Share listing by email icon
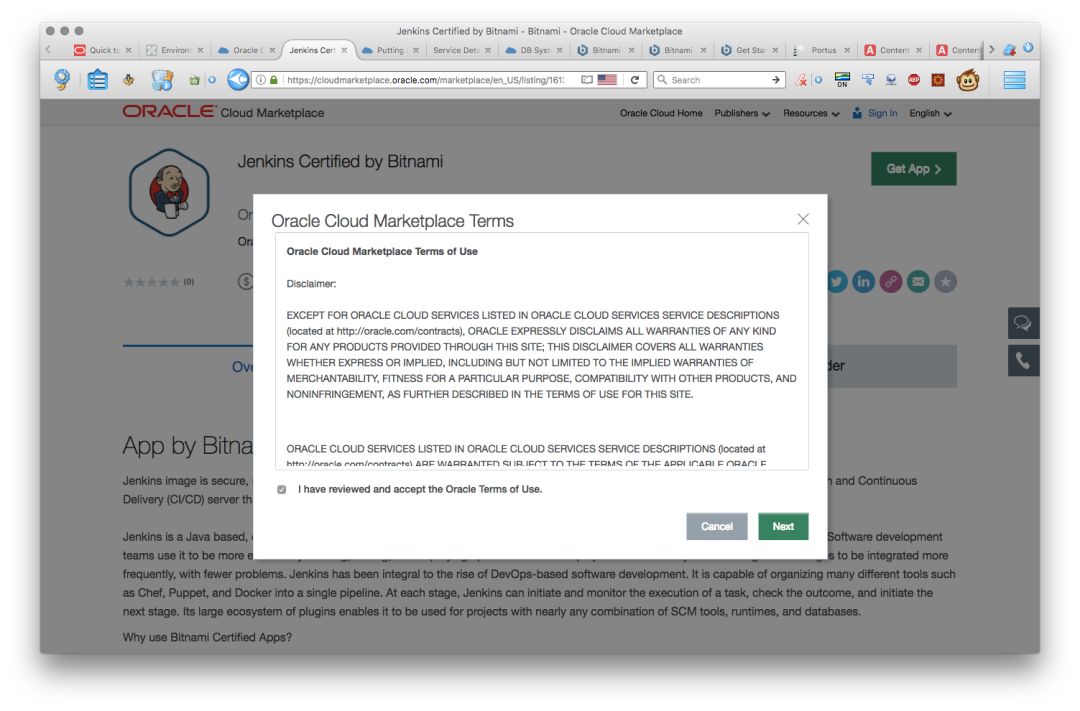Image resolution: width=1080 pixels, height=711 pixels. [x=918, y=281]
